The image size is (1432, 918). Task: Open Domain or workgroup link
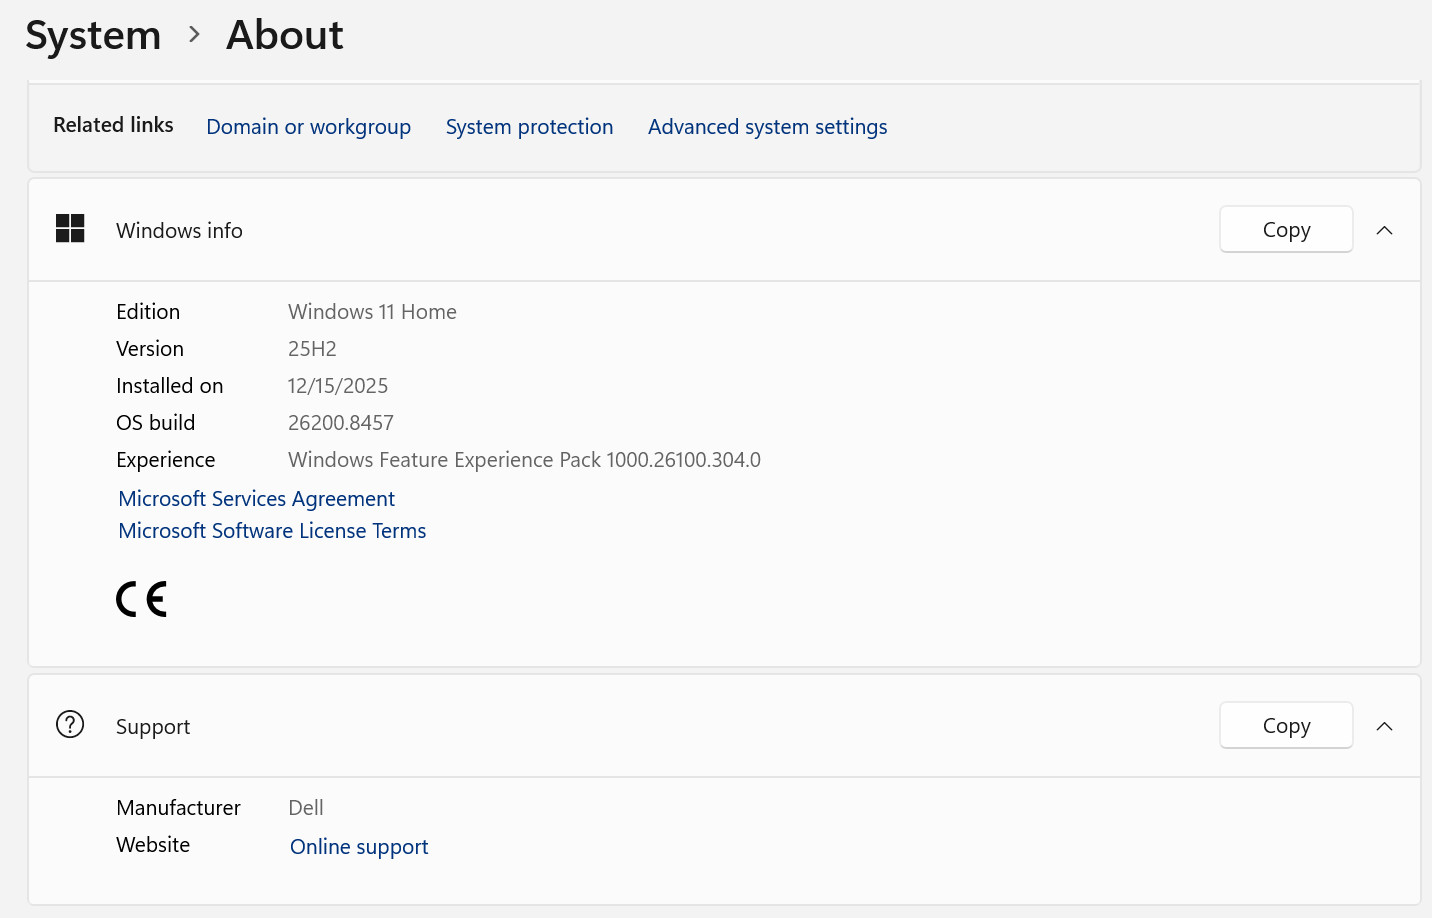[308, 127]
